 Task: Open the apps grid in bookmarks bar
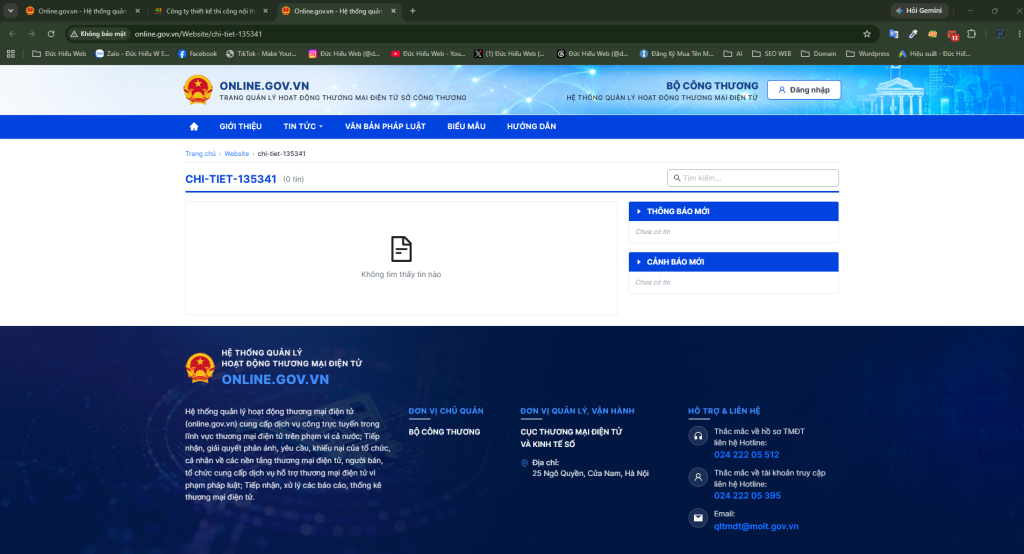click(x=11, y=54)
